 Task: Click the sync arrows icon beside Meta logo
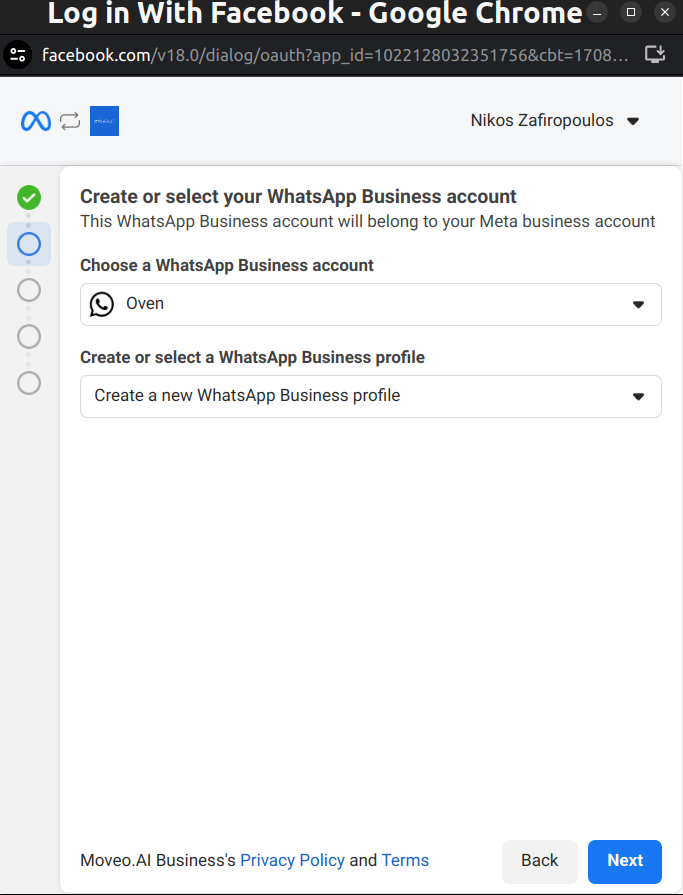[x=70, y=121]
